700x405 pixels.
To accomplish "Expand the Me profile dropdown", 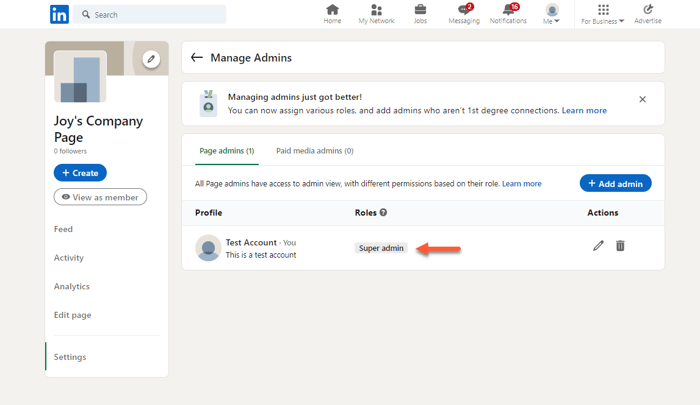I will coord(551,15).
